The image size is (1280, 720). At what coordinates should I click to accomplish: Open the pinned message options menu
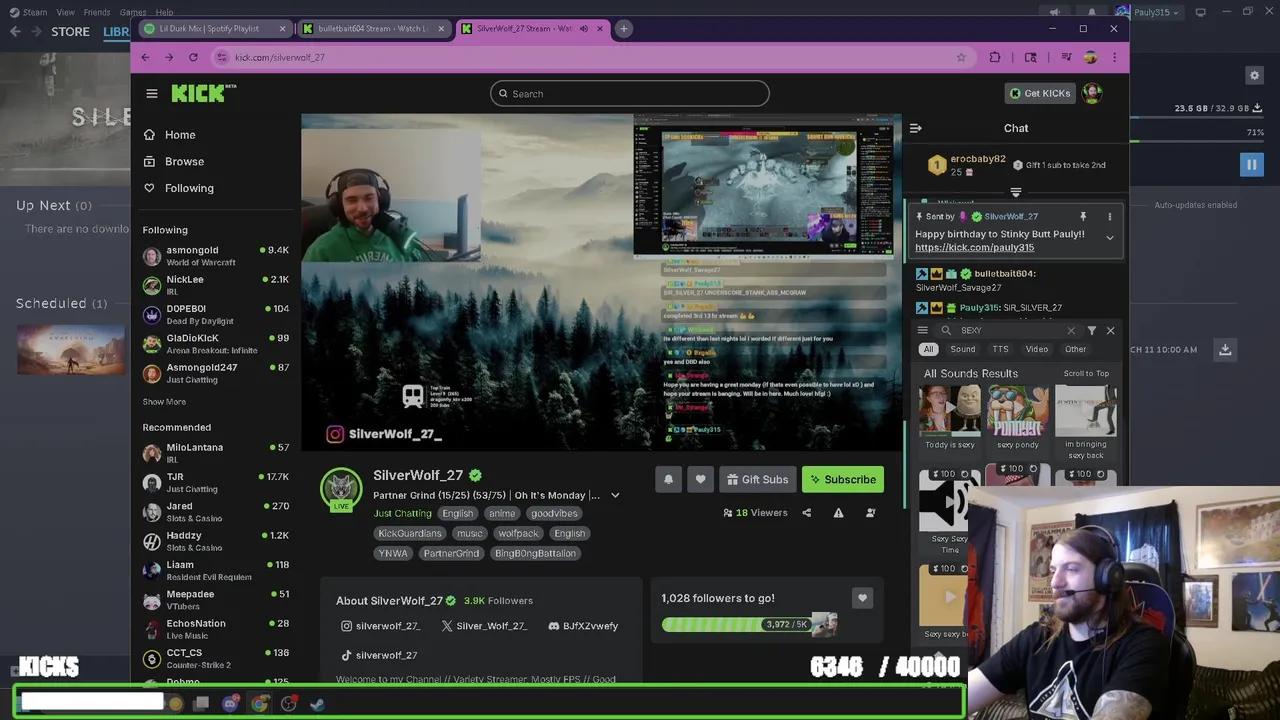[x=1109, y=217]
